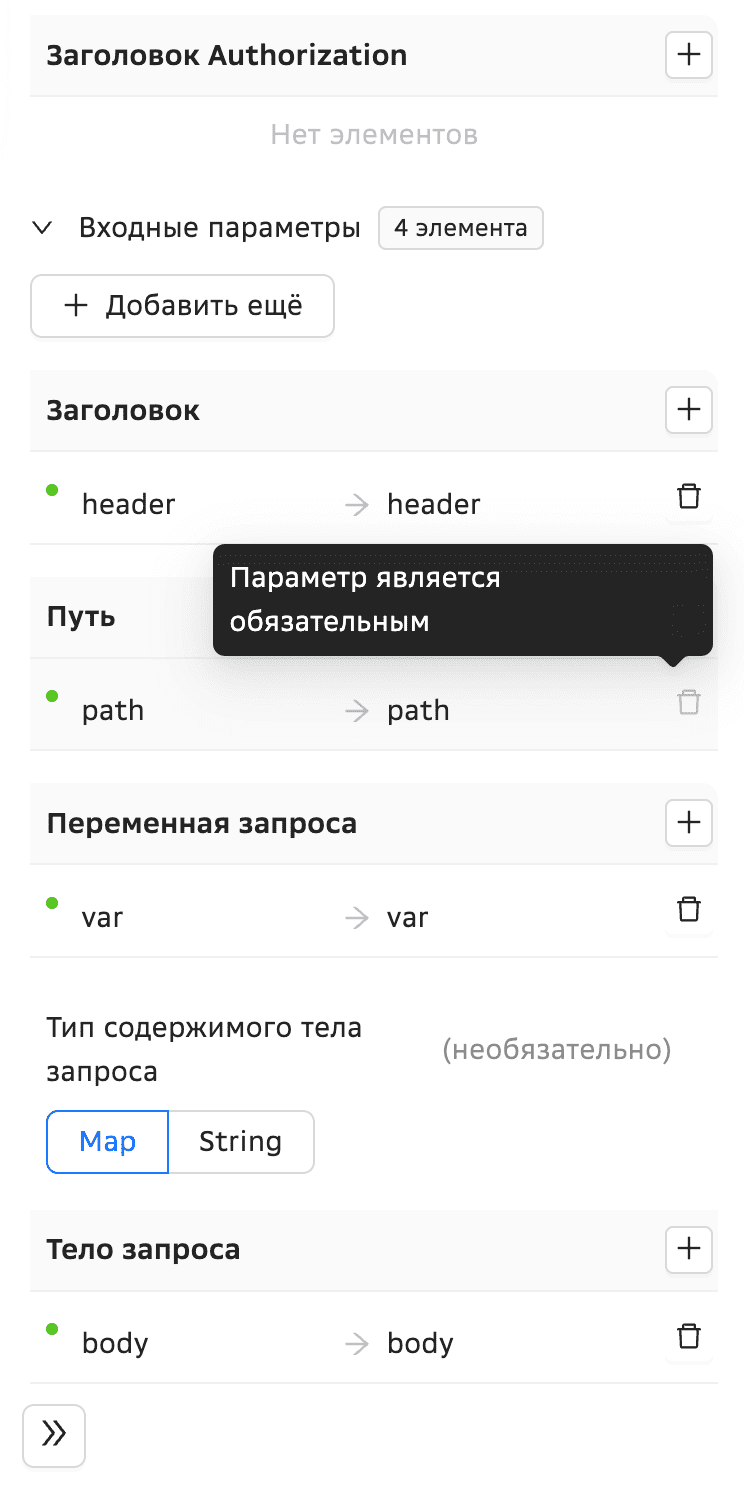Open the Тело запроса section header
Screen dimensions: 744x1504
(143, 1249)
